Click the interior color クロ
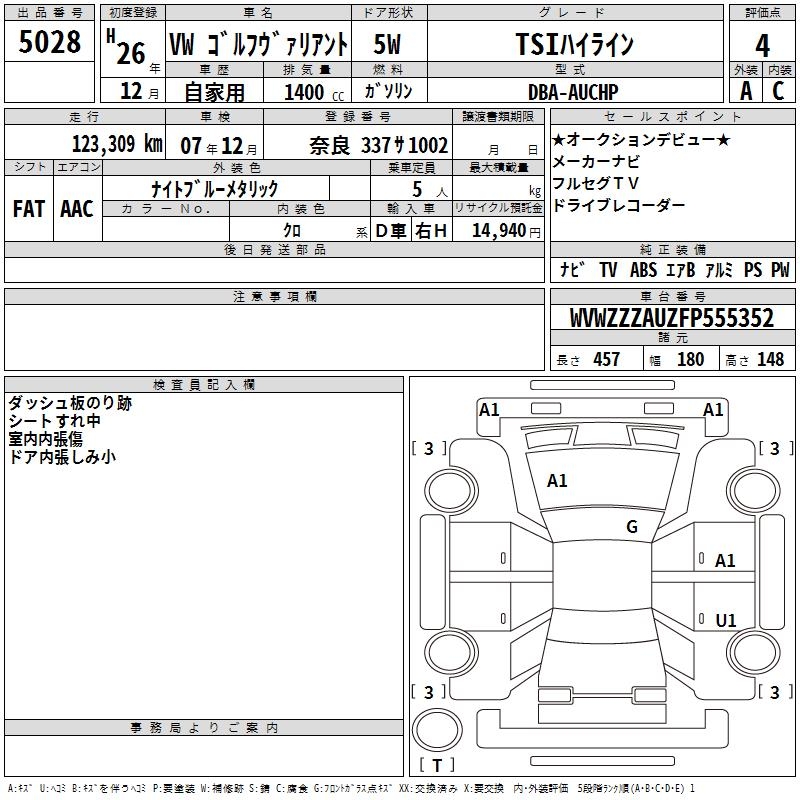 point(292,230)
